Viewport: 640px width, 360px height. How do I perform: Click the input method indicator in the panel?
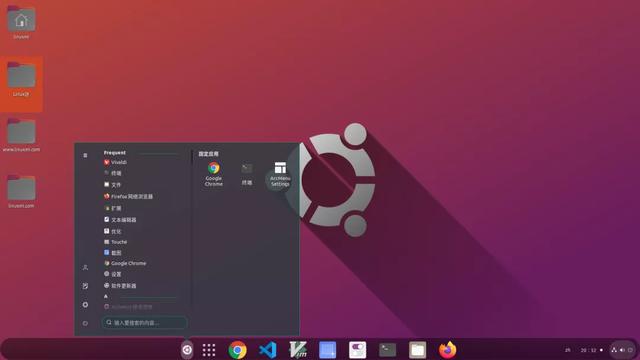click(x=567, y=350)
